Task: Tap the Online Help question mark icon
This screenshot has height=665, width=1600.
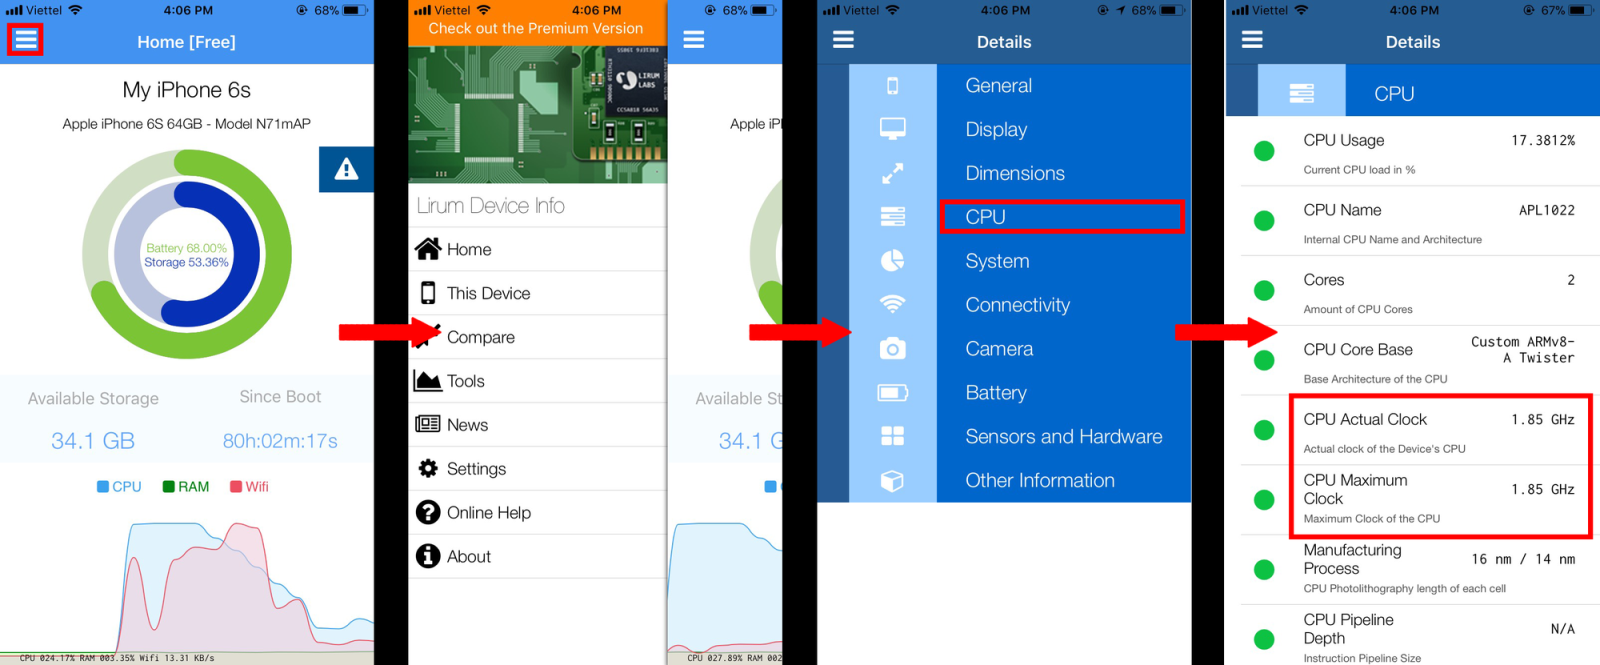Action: tap(428, 512)
